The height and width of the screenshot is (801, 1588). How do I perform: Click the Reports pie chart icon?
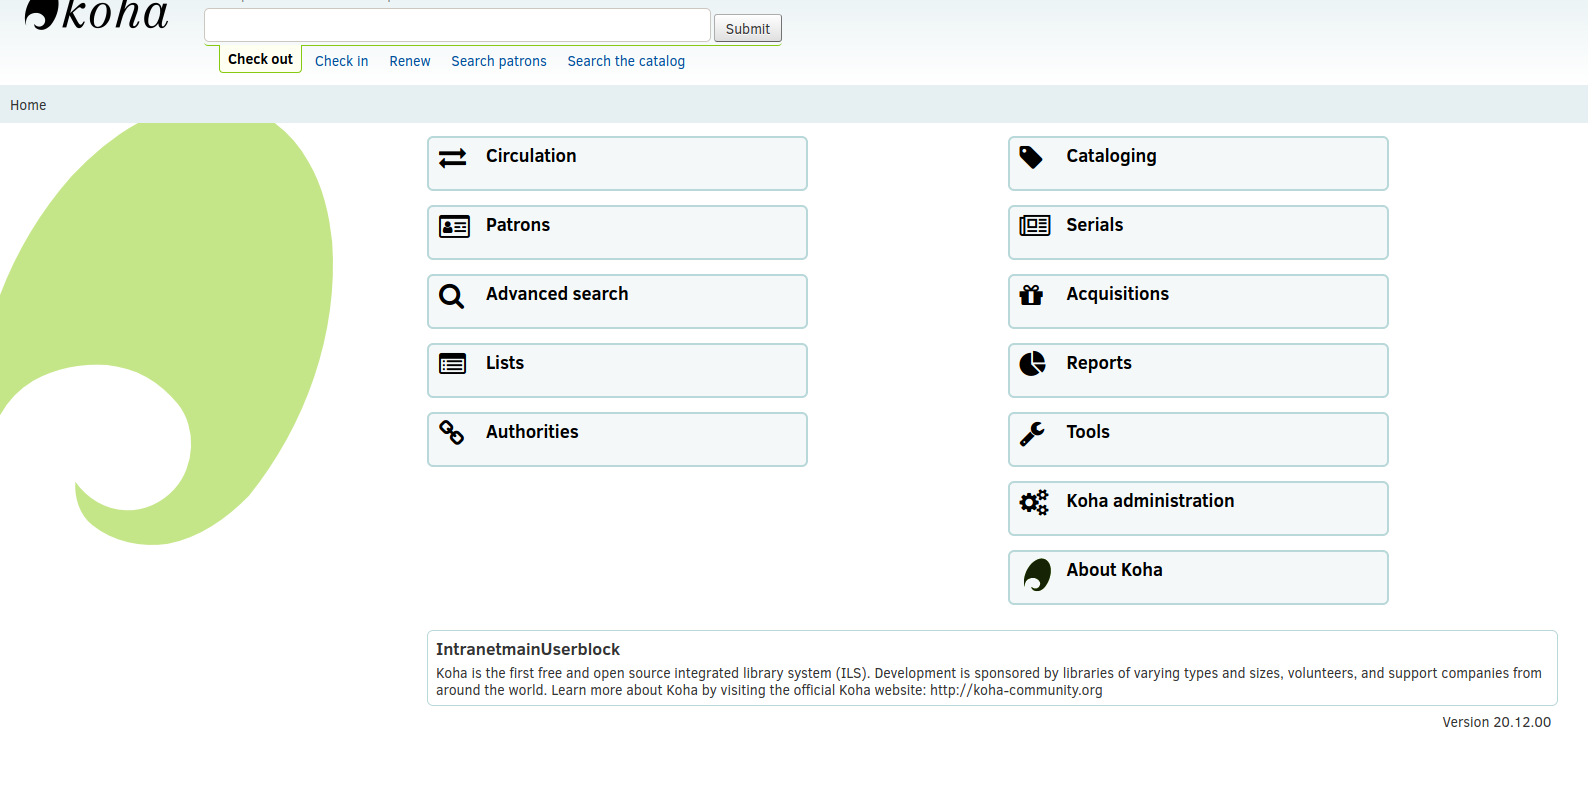[1032, 364]
